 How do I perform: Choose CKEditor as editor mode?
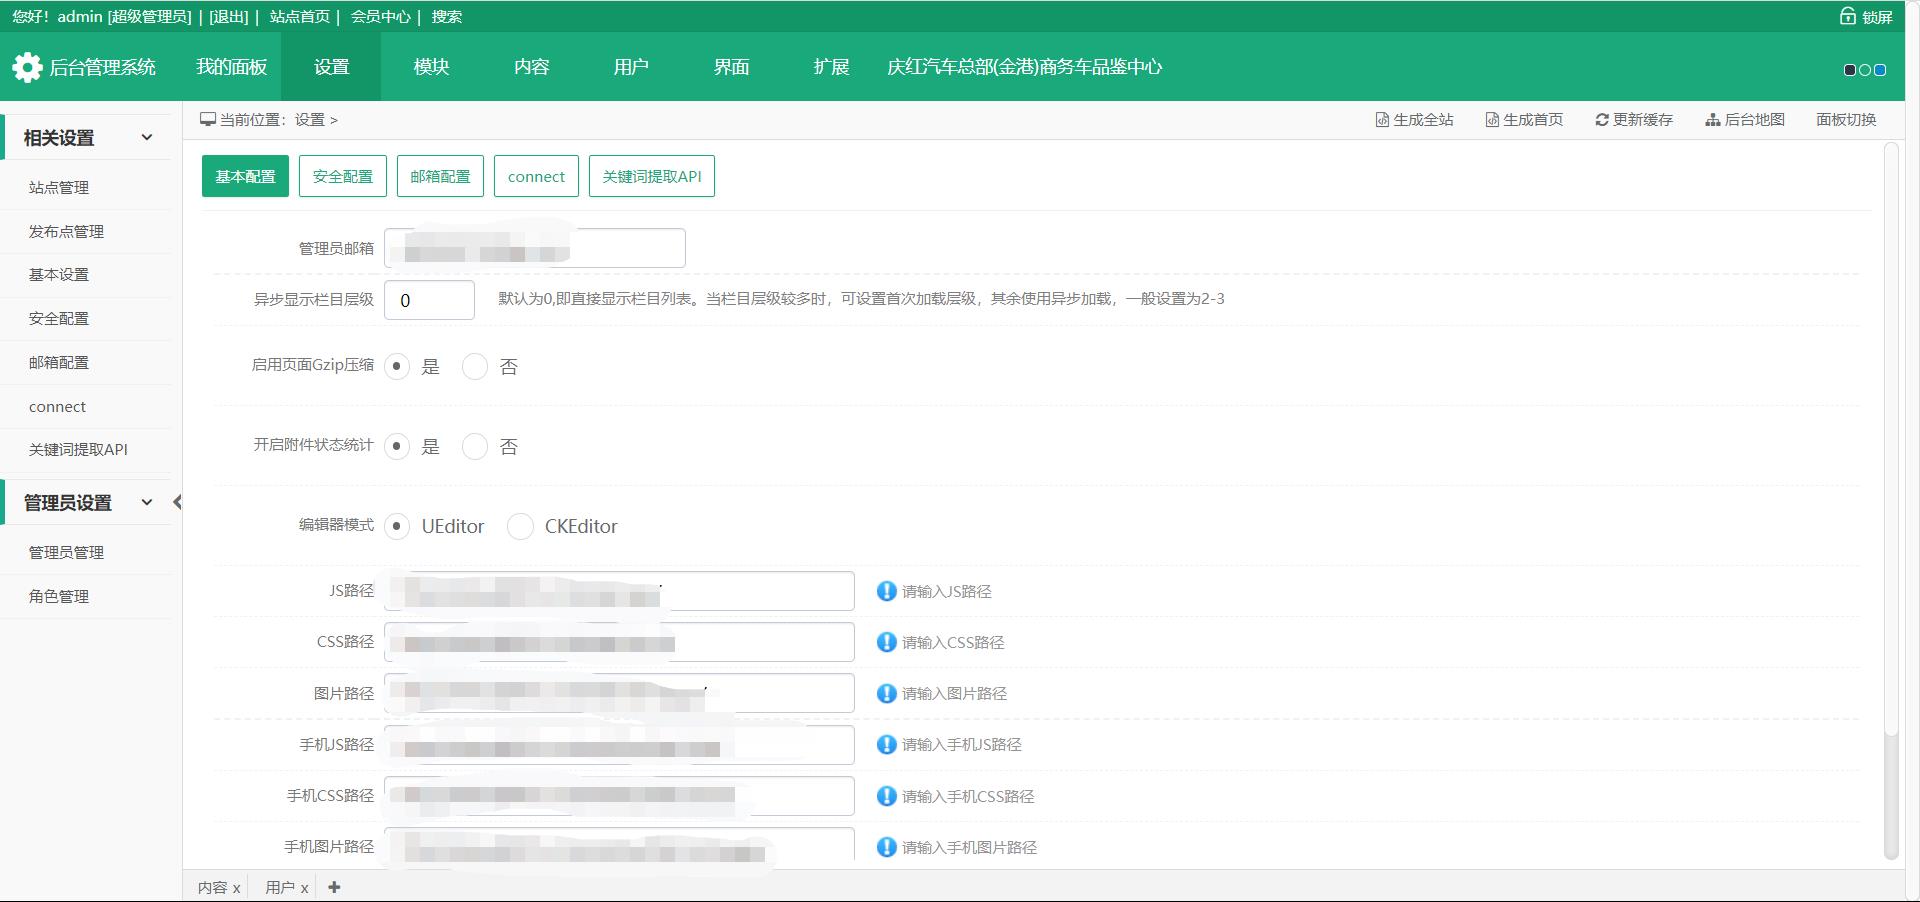tap(520, 526)
